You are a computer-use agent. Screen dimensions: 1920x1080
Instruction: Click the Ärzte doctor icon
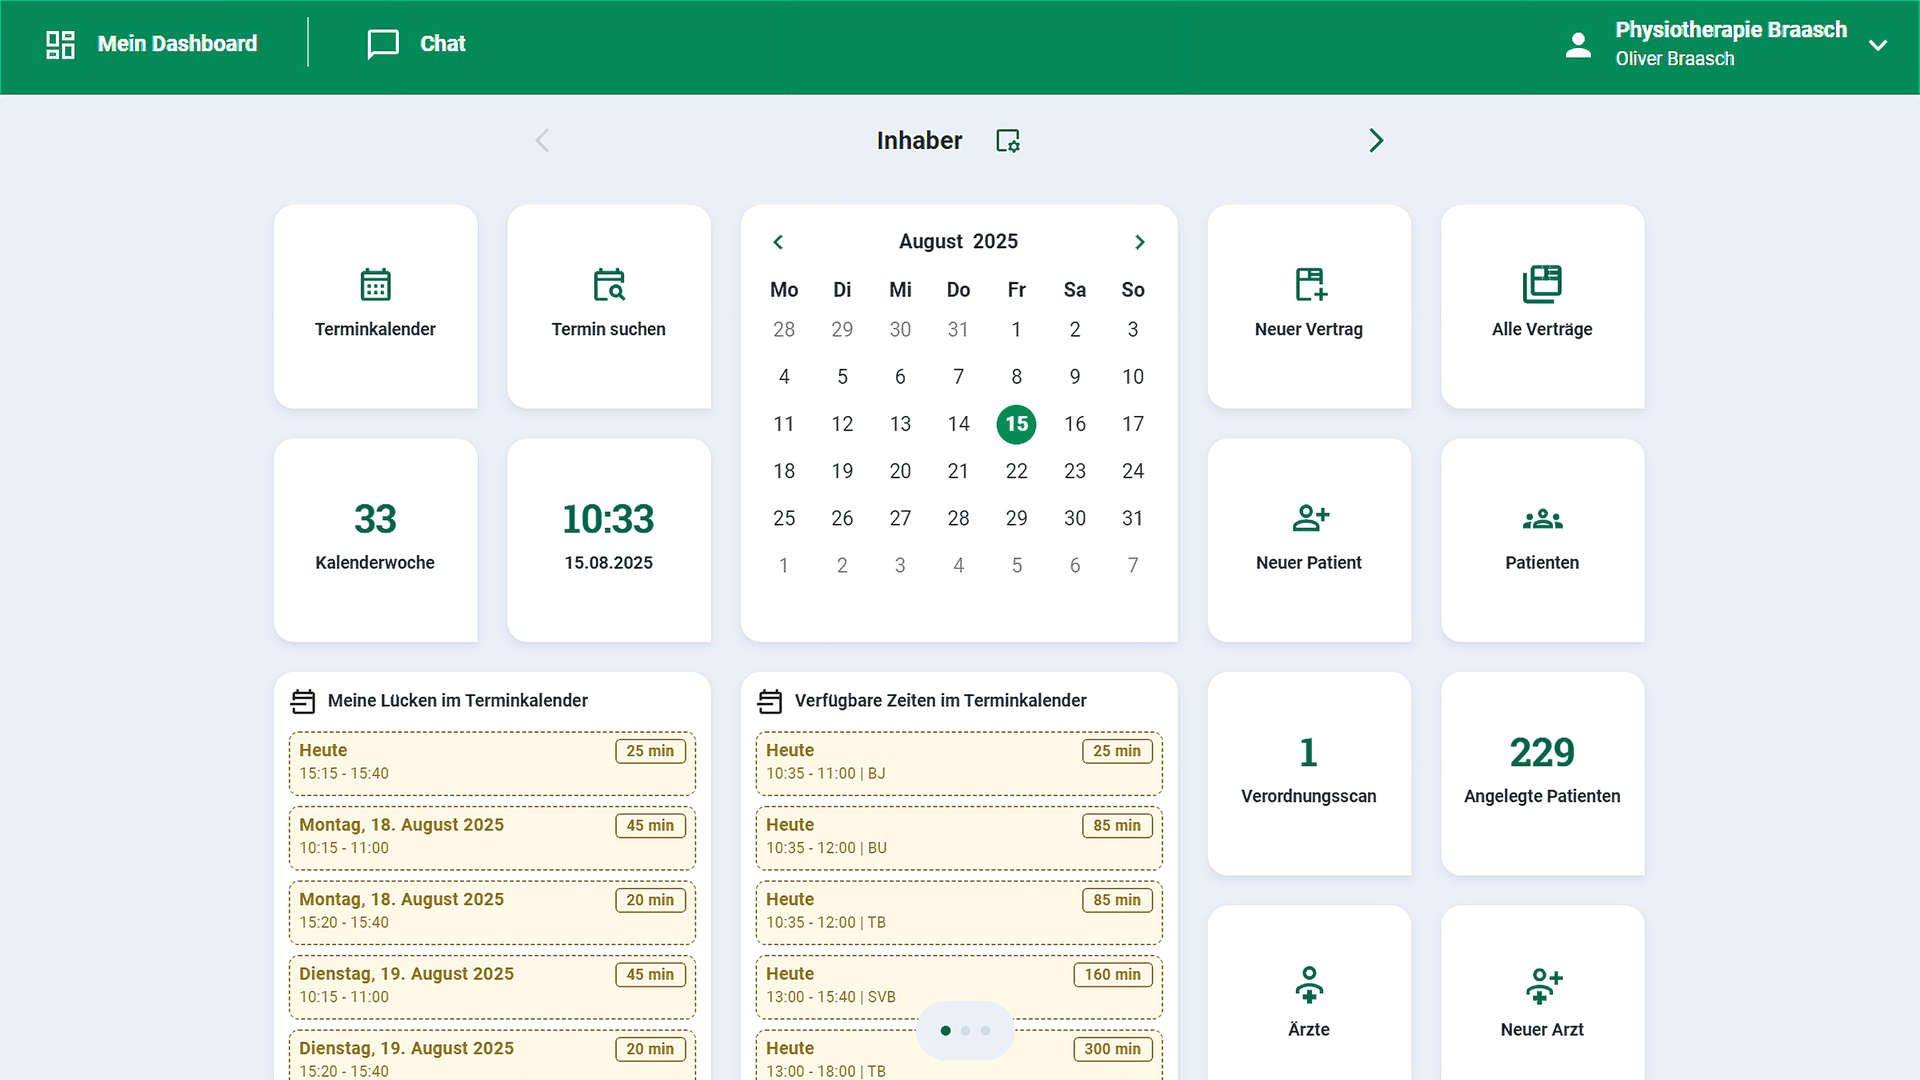tap(1309, 985)
